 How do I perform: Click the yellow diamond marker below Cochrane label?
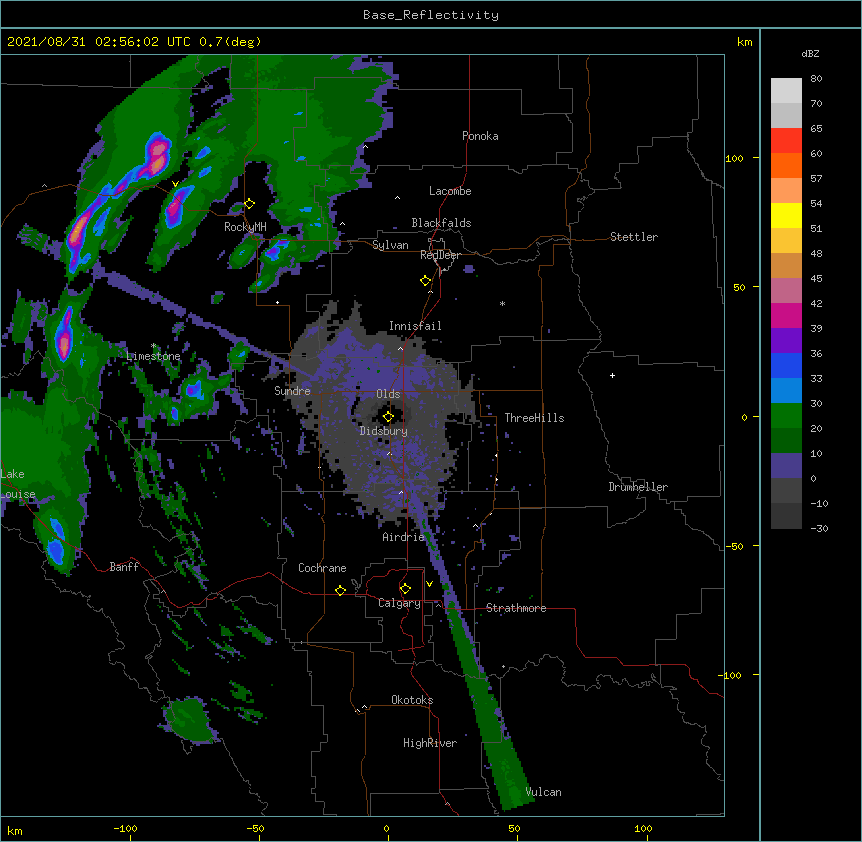click(340, 590)
